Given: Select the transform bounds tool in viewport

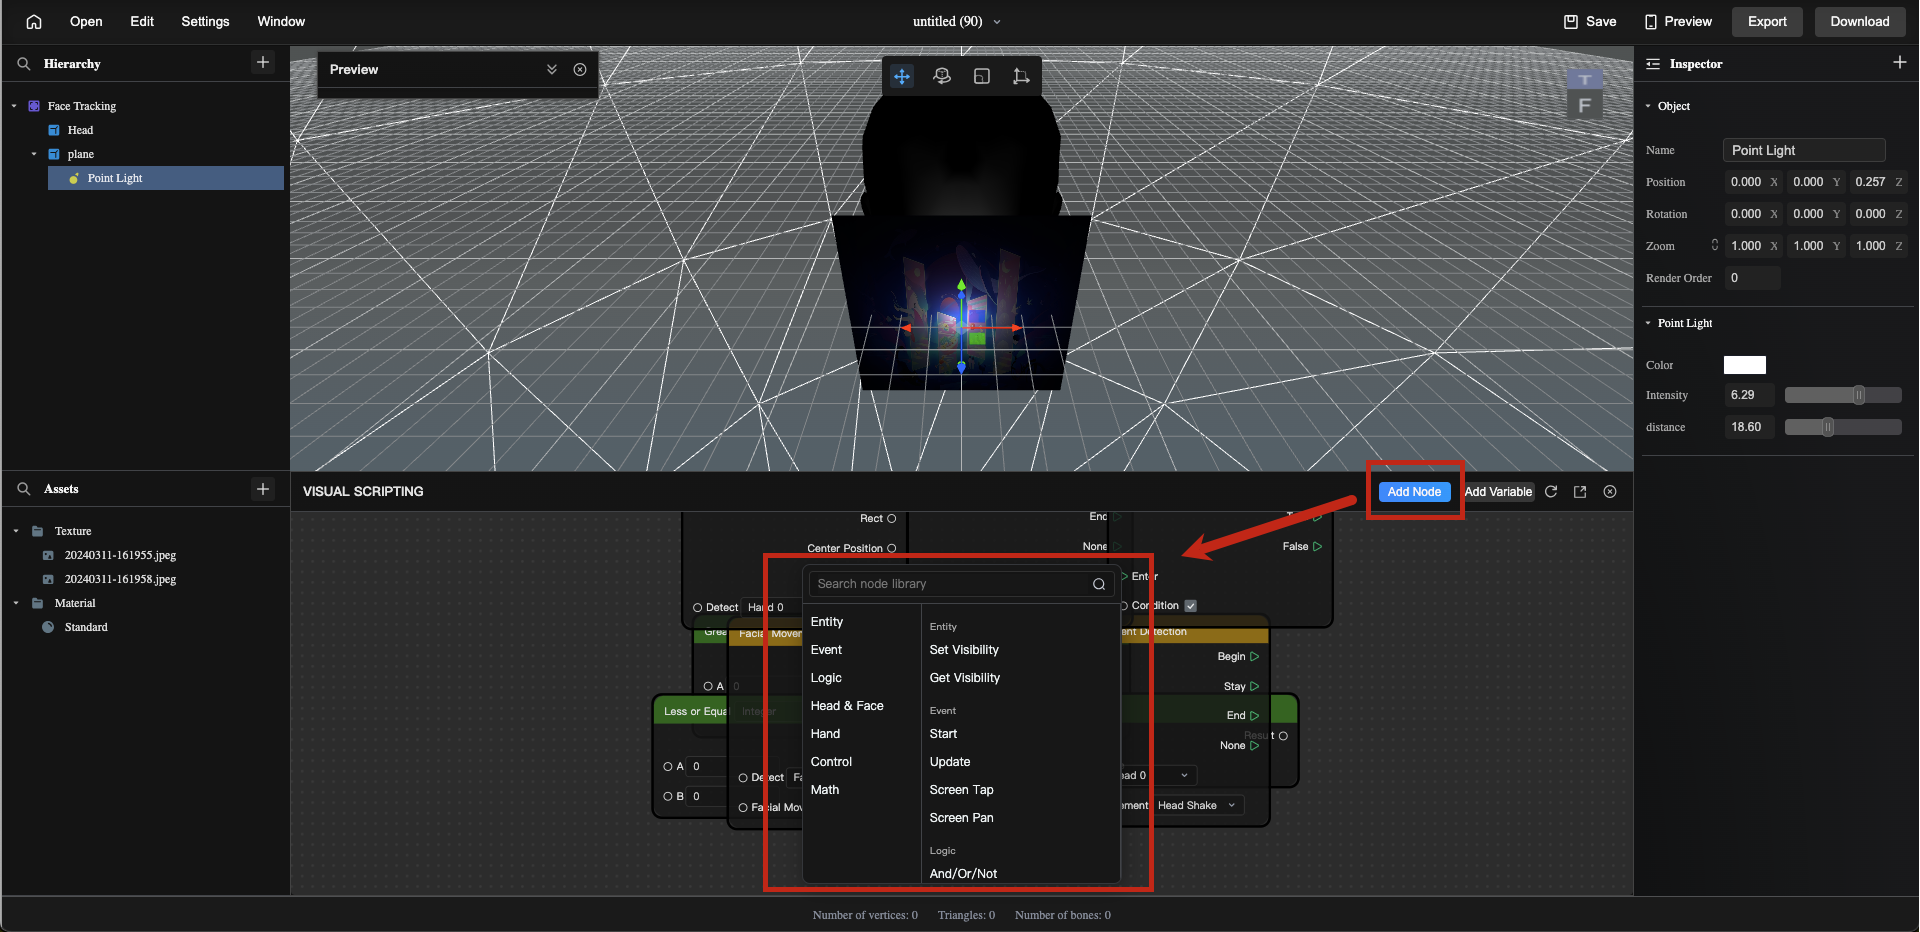Looking at the screenshot, I should 1021,76.
